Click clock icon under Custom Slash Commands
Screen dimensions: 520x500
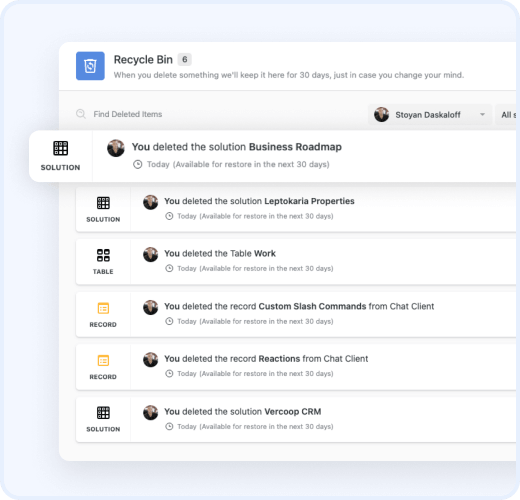pos(169,321)
